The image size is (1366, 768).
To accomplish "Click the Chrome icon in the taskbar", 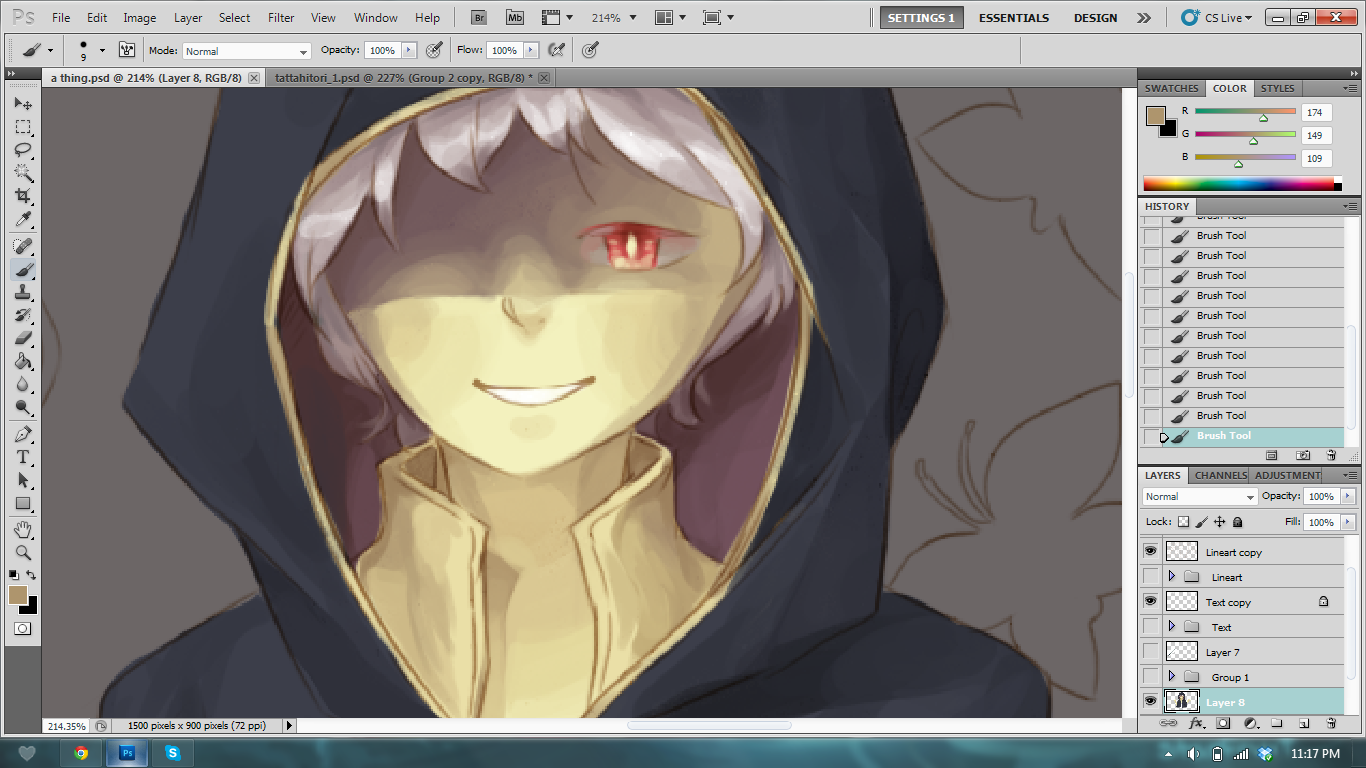I will [81, 753].
